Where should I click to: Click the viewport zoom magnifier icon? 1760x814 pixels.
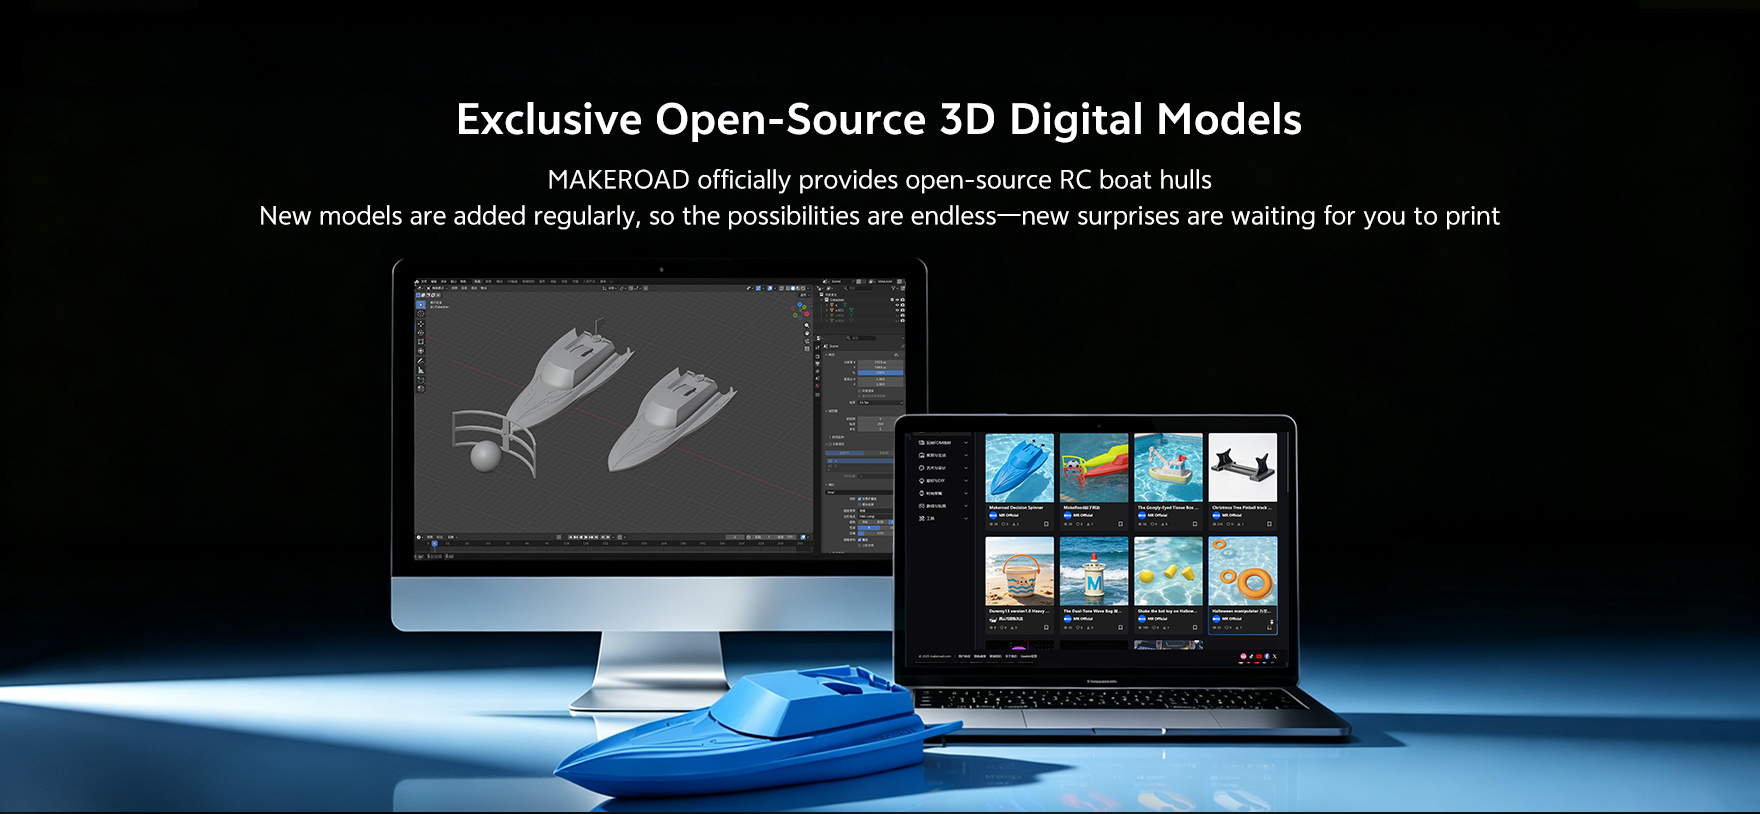[x=808, y=324]
